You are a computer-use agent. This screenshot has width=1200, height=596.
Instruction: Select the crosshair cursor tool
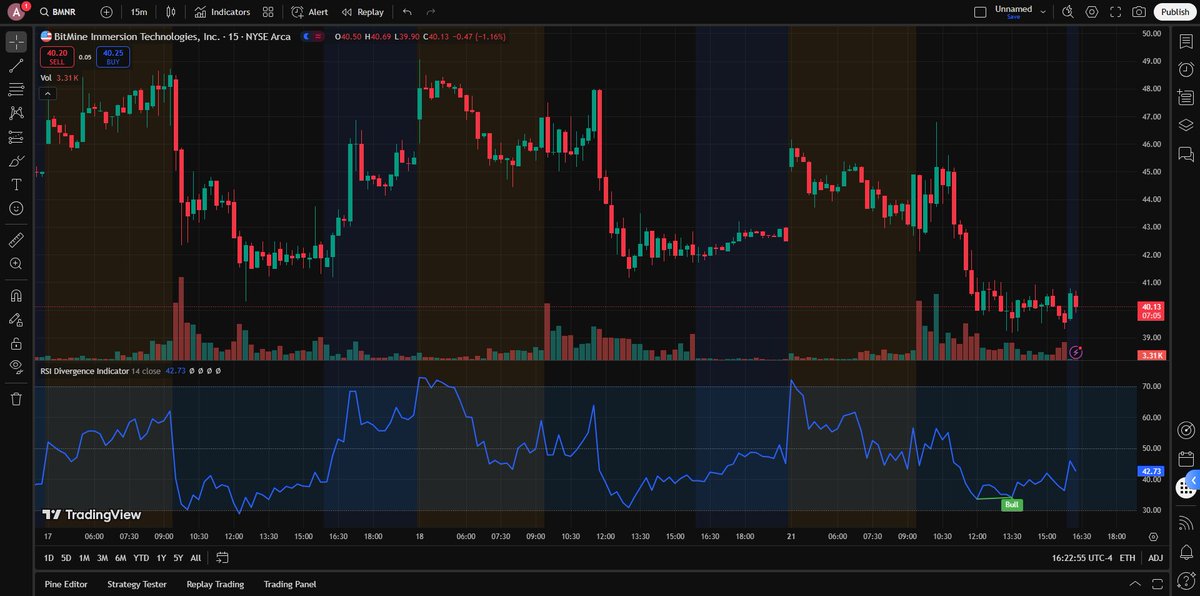[16, 42]
